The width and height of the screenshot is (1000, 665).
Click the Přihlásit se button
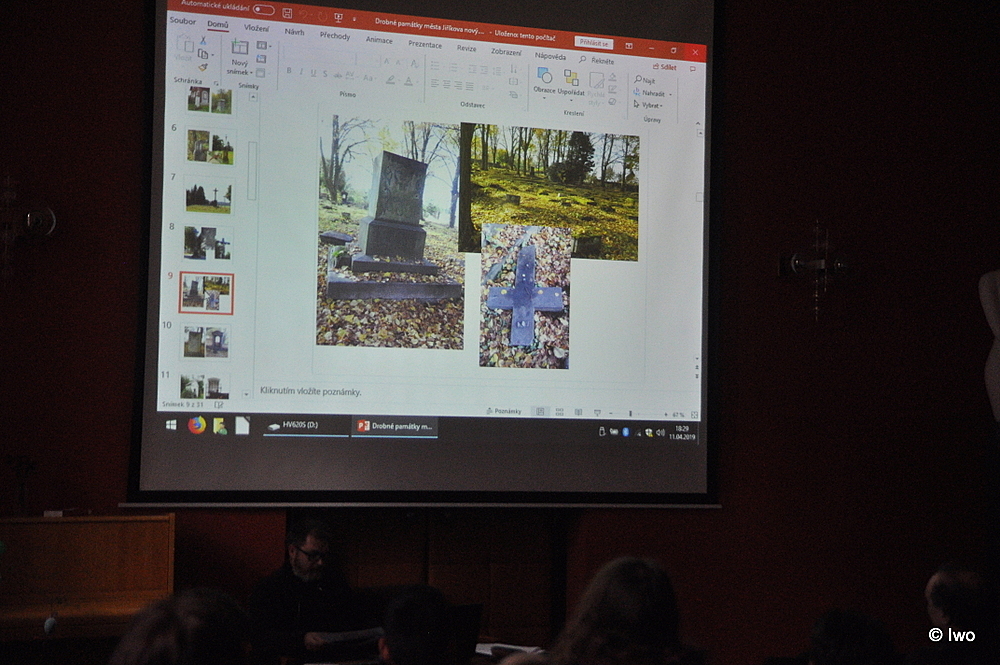[594, 43]
